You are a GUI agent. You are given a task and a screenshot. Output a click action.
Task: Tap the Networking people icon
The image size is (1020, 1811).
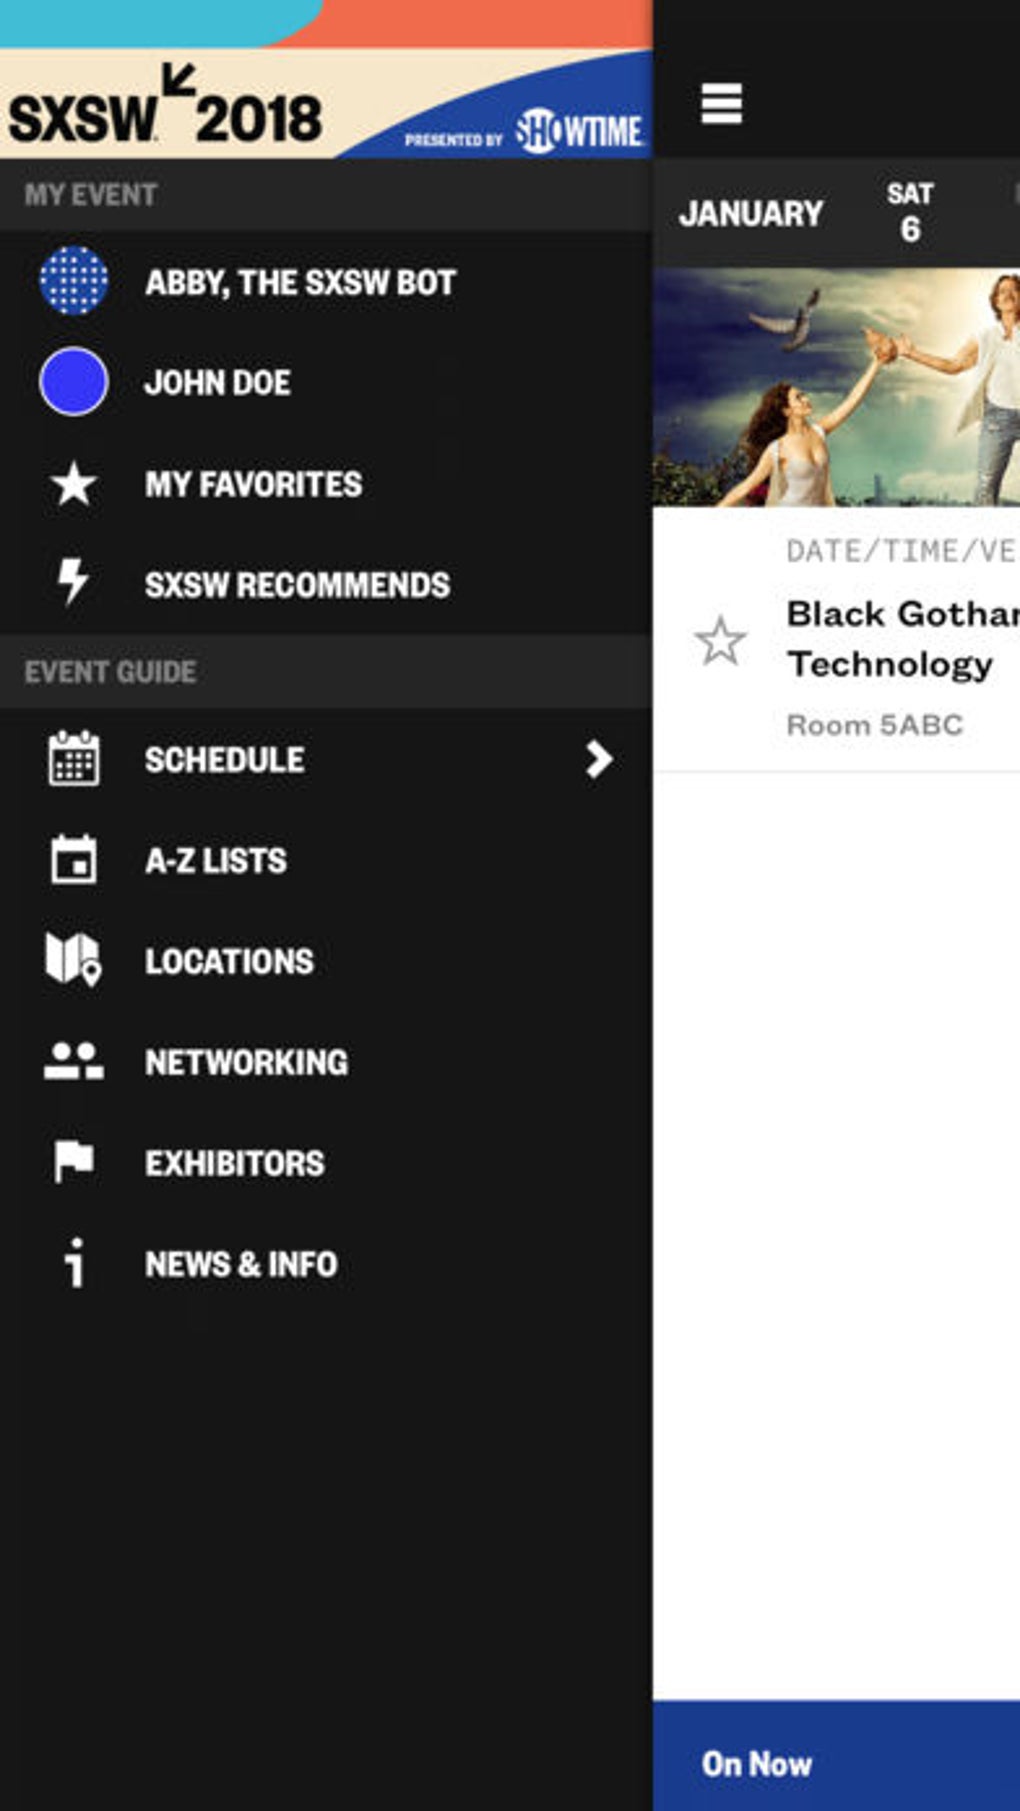coord(73,1061)
